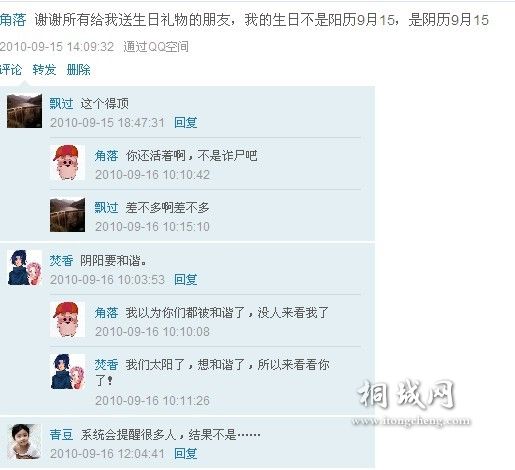Reply to 青豆's 系统会提醒很多人 comment
This screenshot has height=470, width=515.
[x=186, y=454]
